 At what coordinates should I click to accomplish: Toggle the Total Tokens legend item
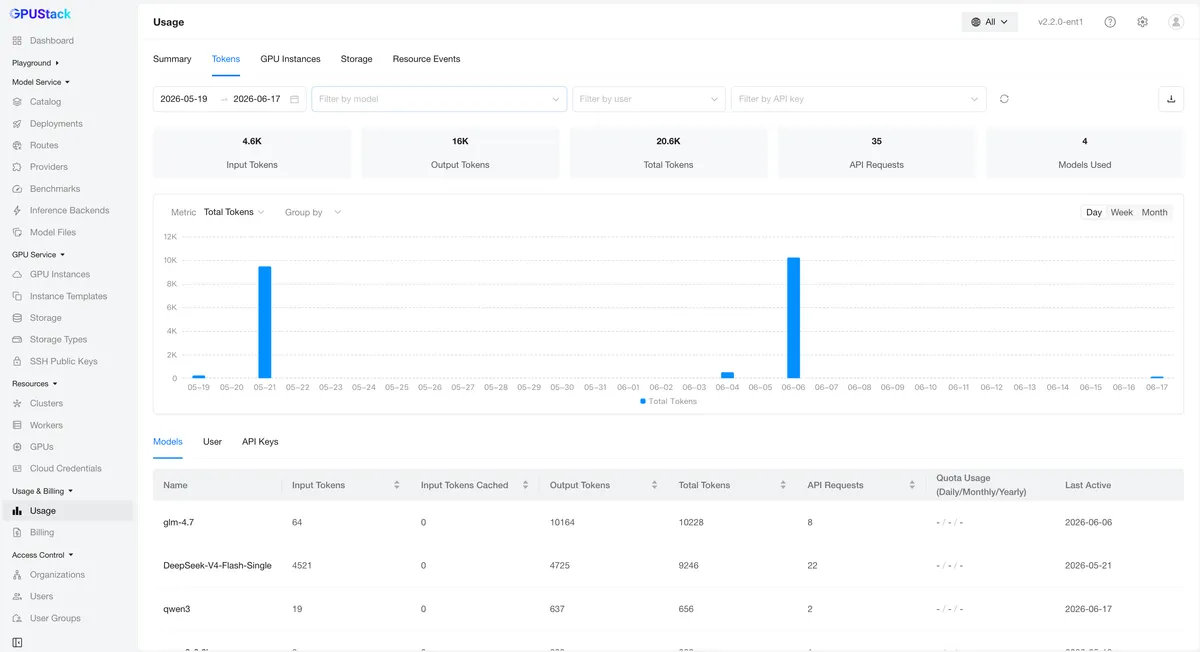668,401
